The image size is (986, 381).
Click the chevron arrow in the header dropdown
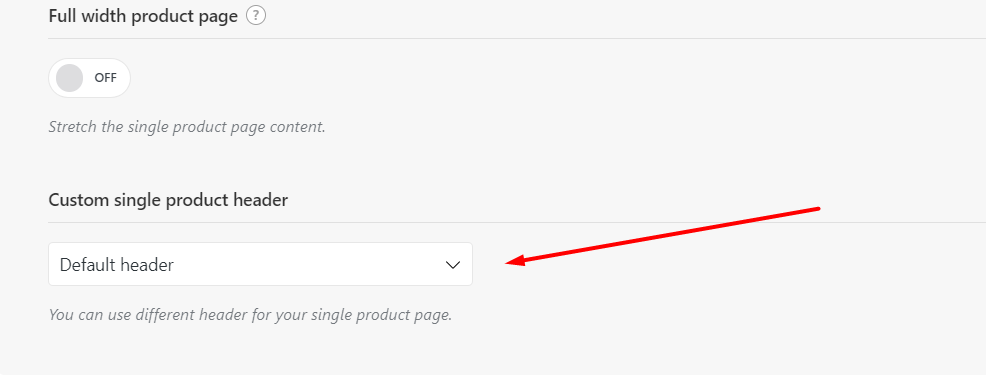(453, 265)
